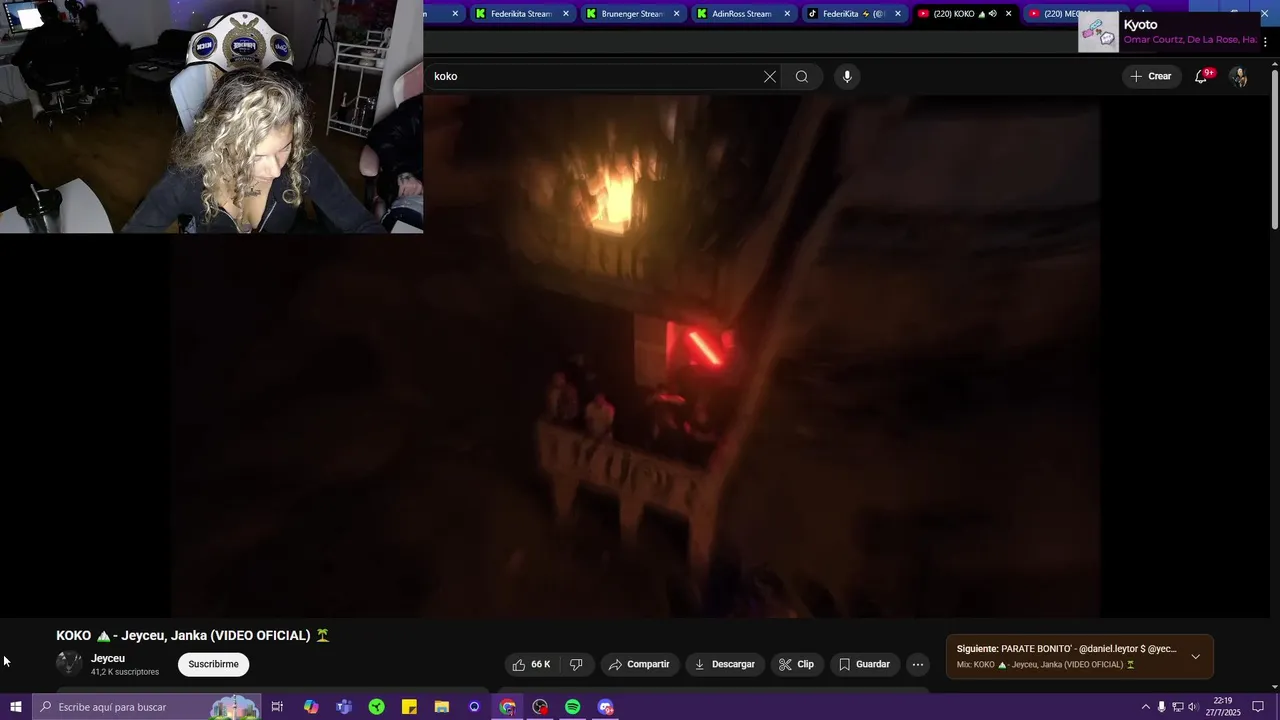
Task: Click the magnifier search button
Action: click(x=802, y=77)
